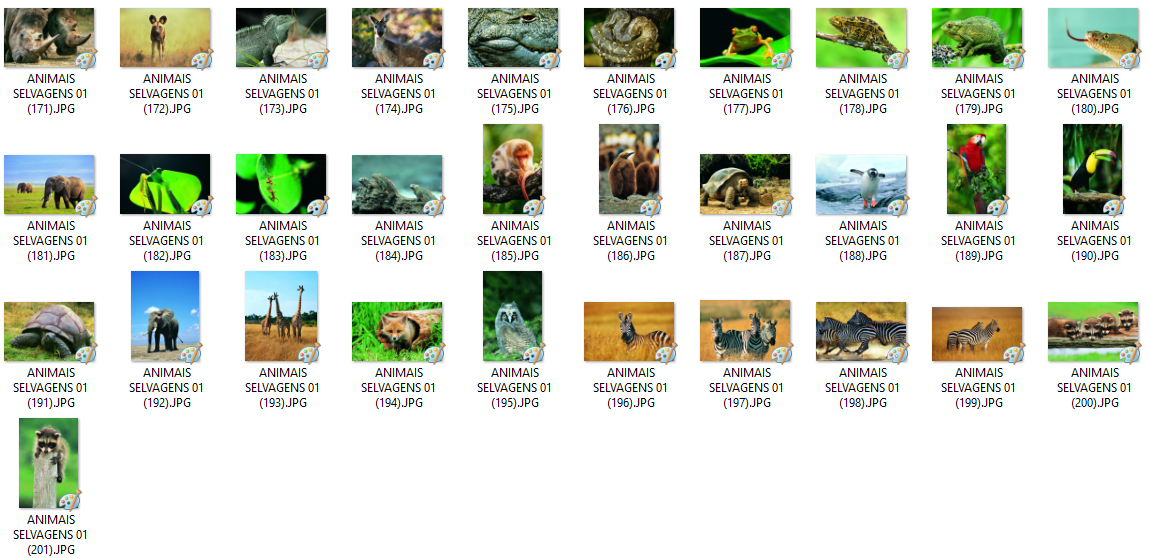
Task: Click the monkey thumbnail (185).JPG
Action: click(512, 169)
